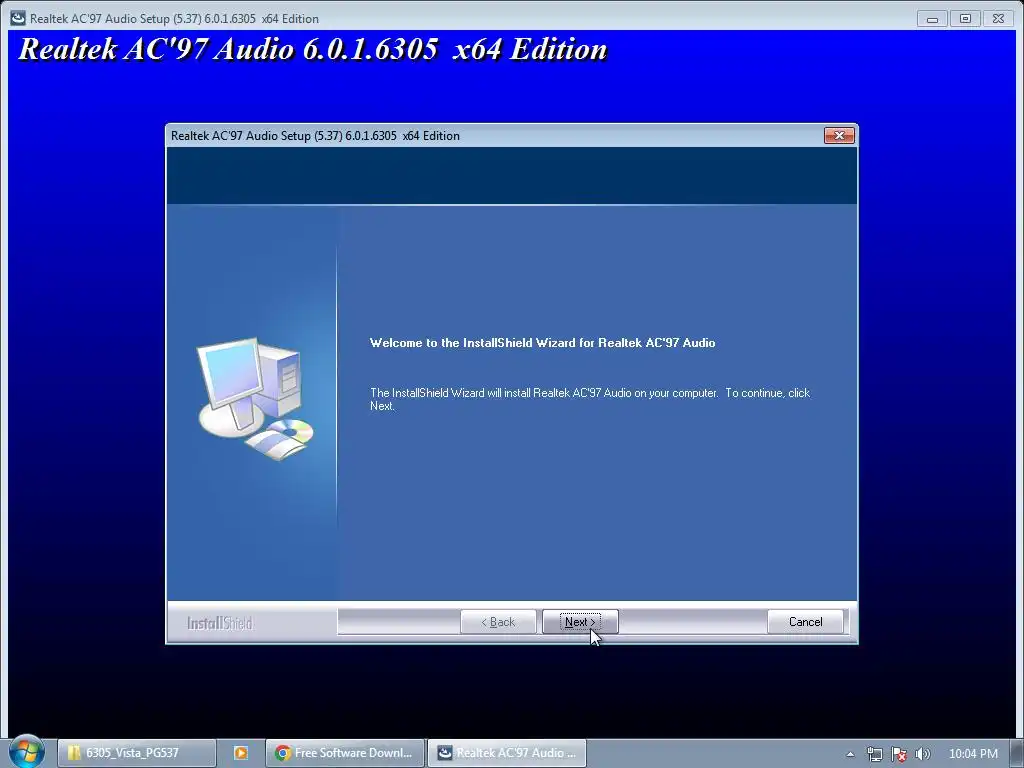
Task: Open the Action Center flag icon
Action: [899, 754]
